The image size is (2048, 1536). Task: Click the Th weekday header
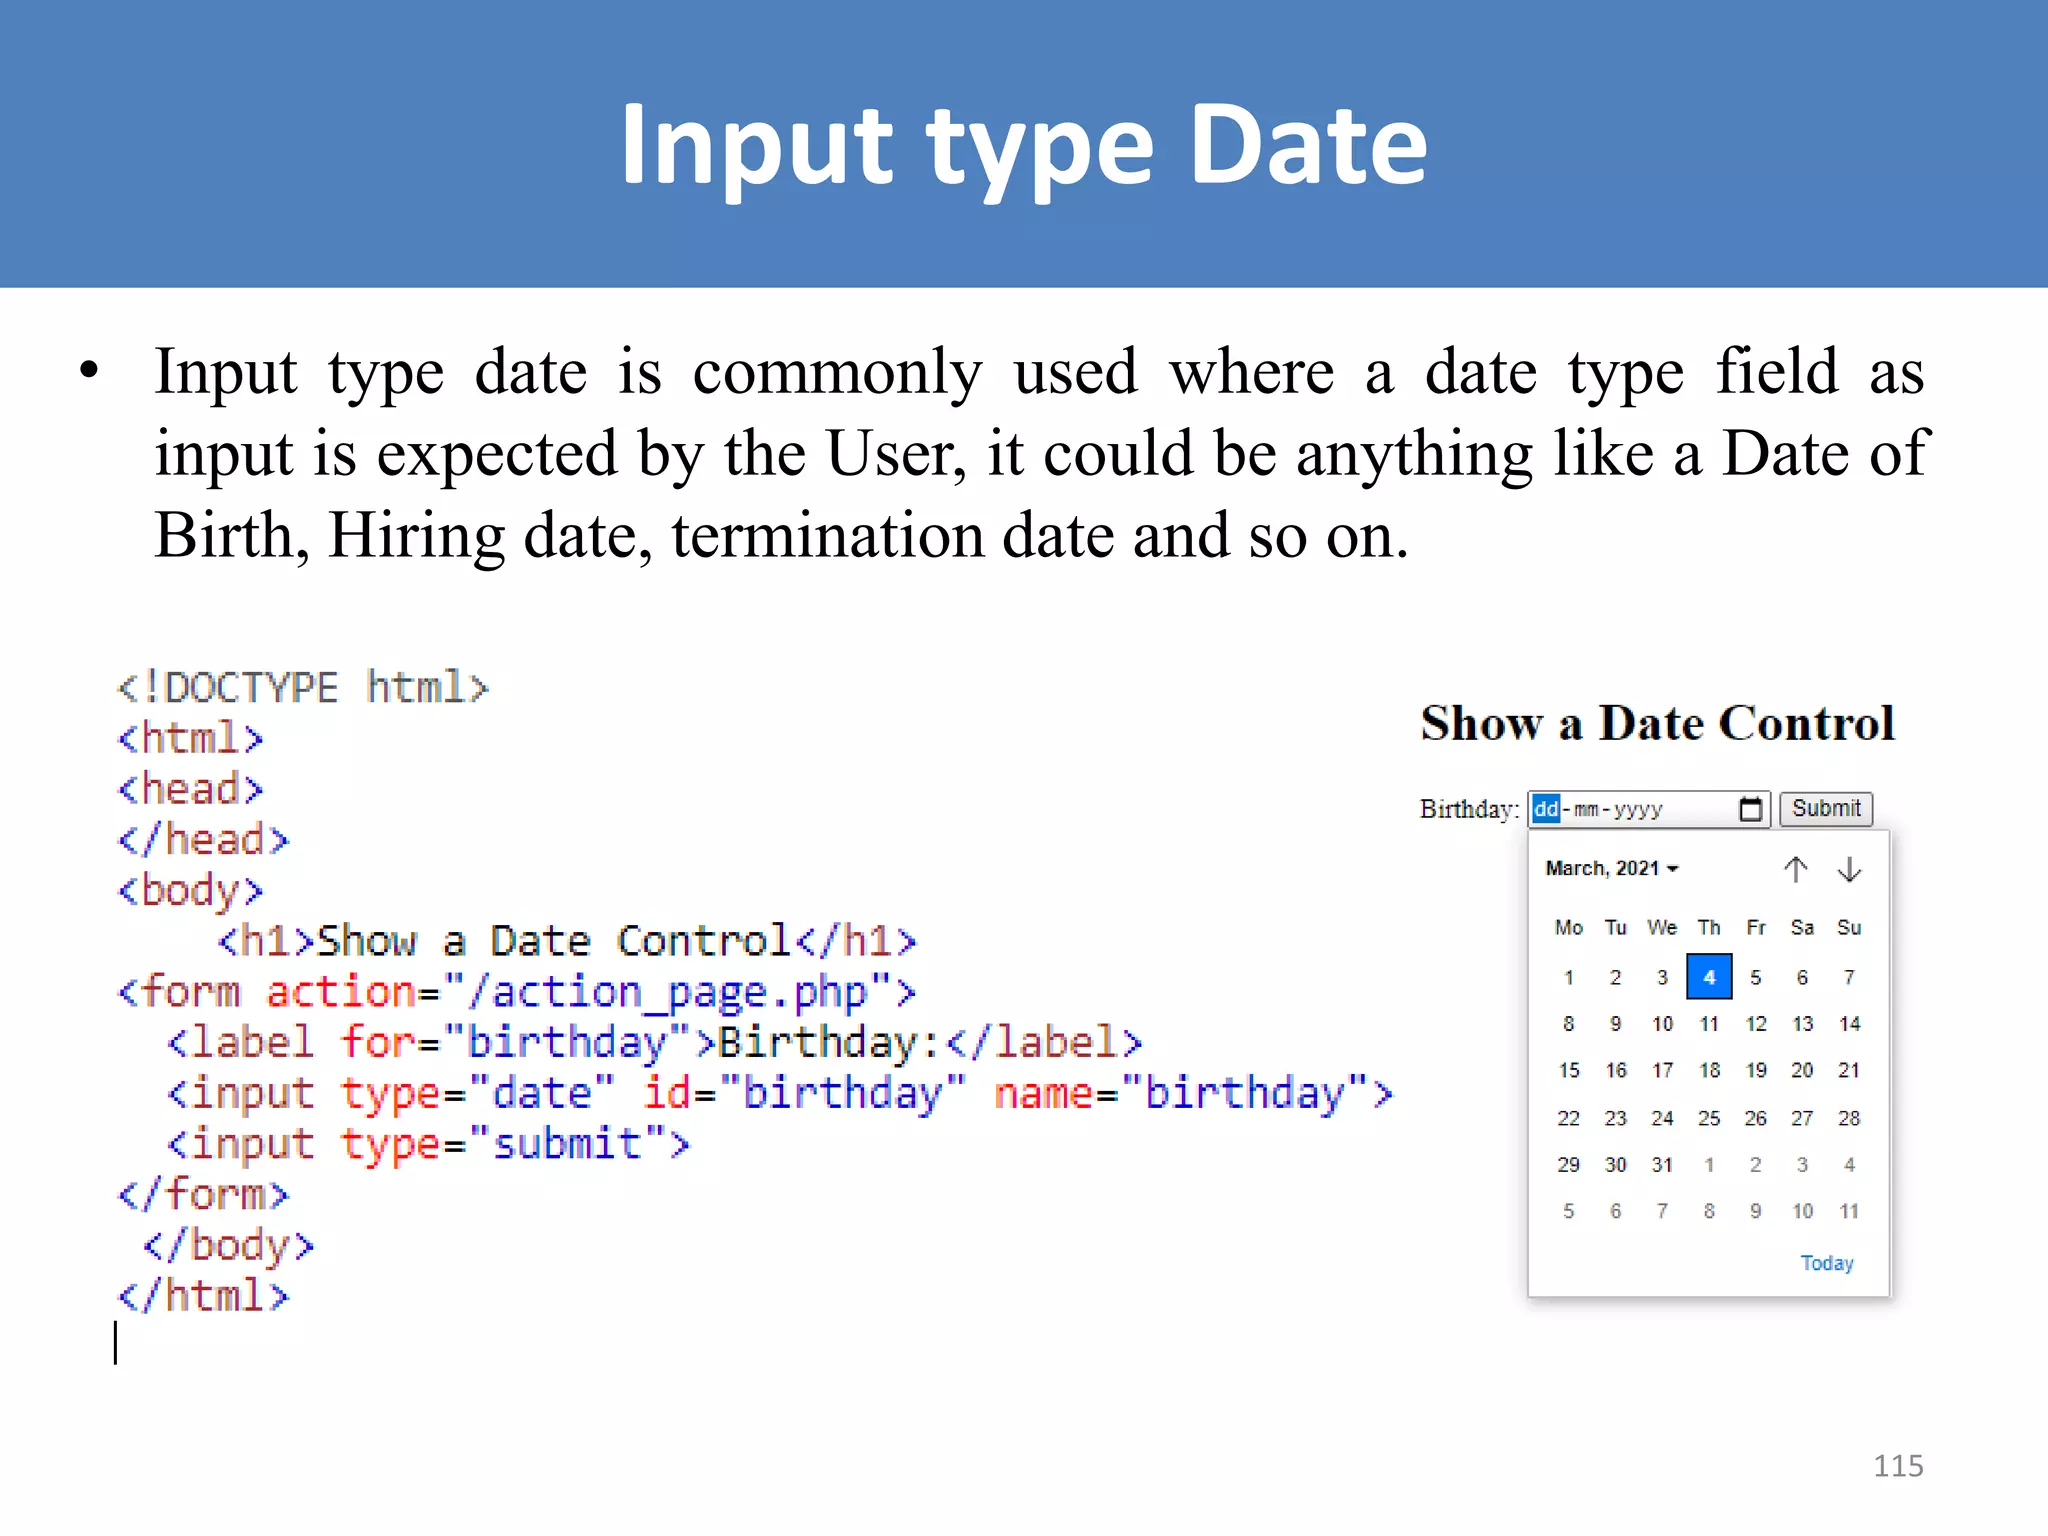pyautogui.click(x=1709, y=928)
